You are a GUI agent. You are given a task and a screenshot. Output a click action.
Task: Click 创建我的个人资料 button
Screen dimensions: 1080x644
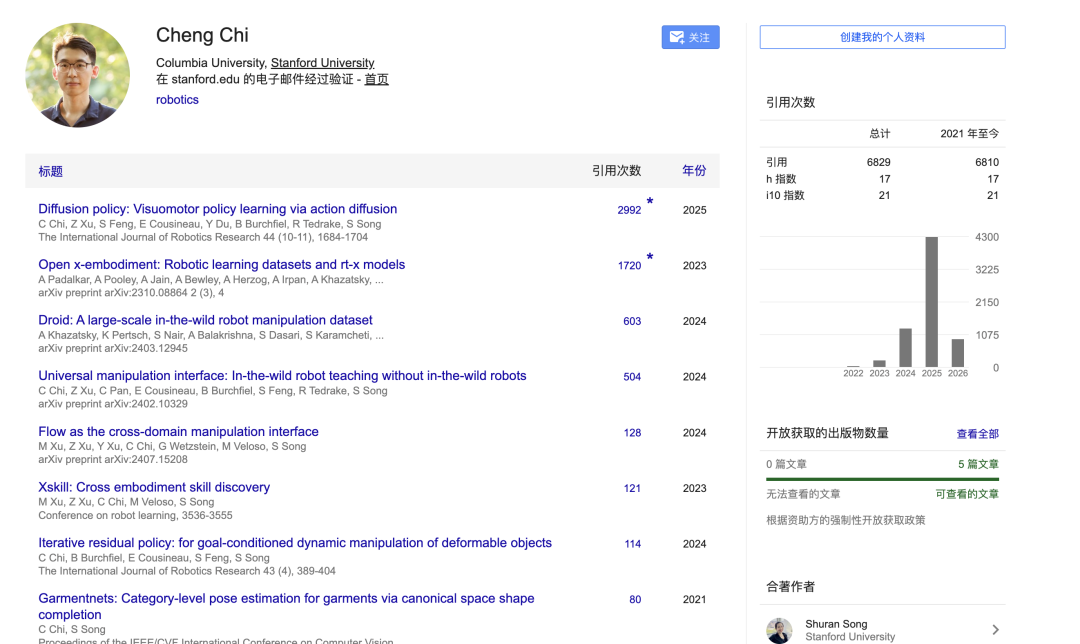click(882, 37)
